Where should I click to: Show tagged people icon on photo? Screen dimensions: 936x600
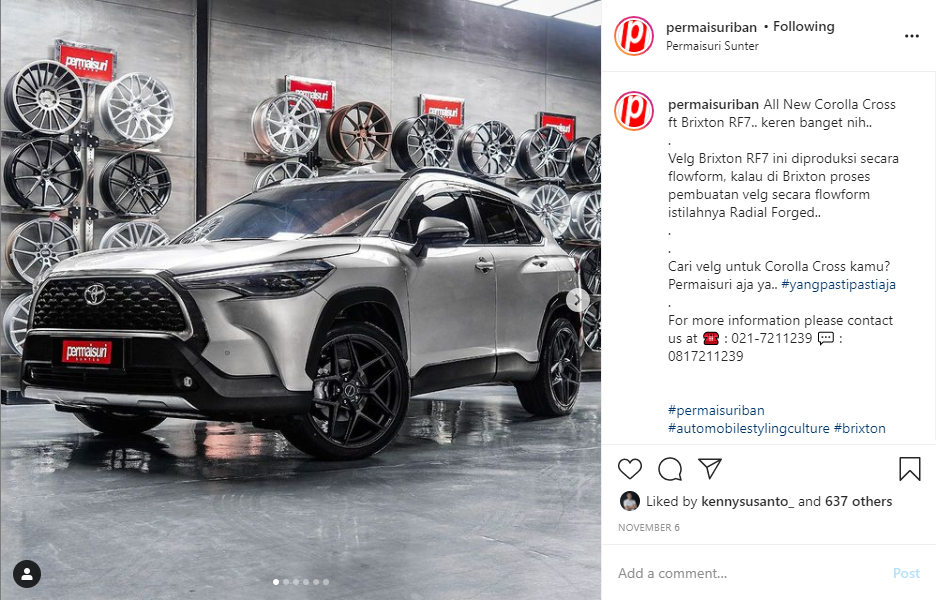[27, 574]
